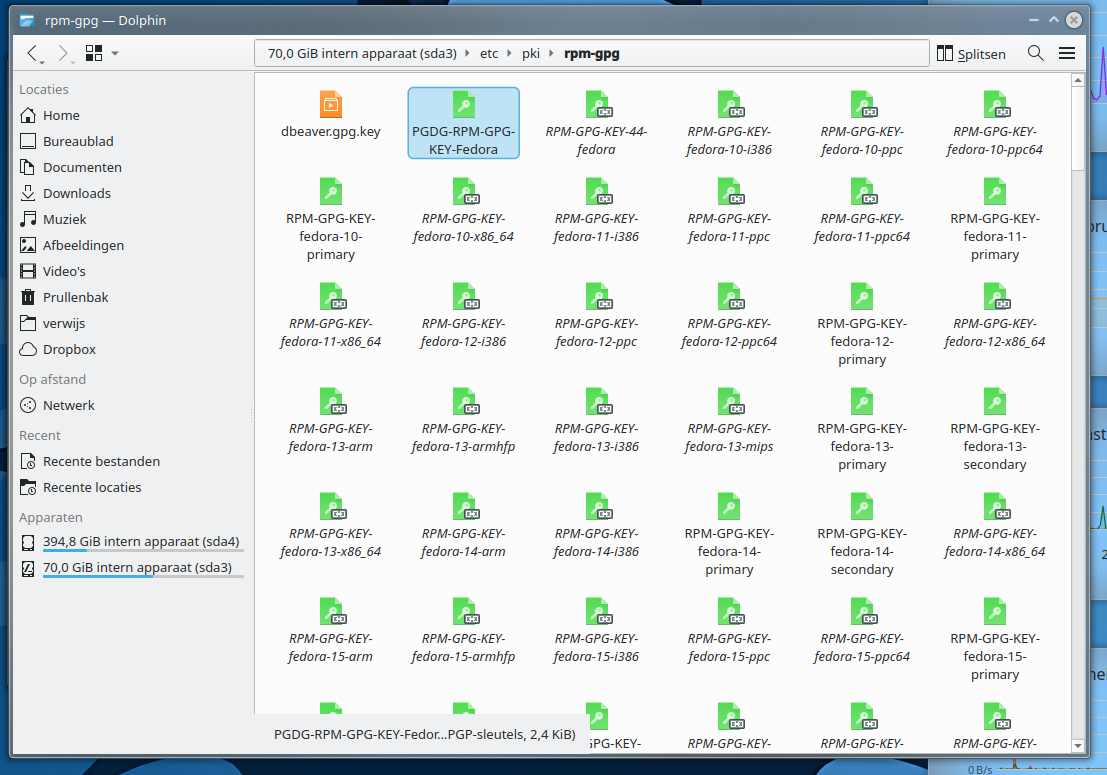Expand the arrow before 'rpm-gpg' breadcrumb
This screenshot has width=1107, height=775.
(x=551, y=54)
